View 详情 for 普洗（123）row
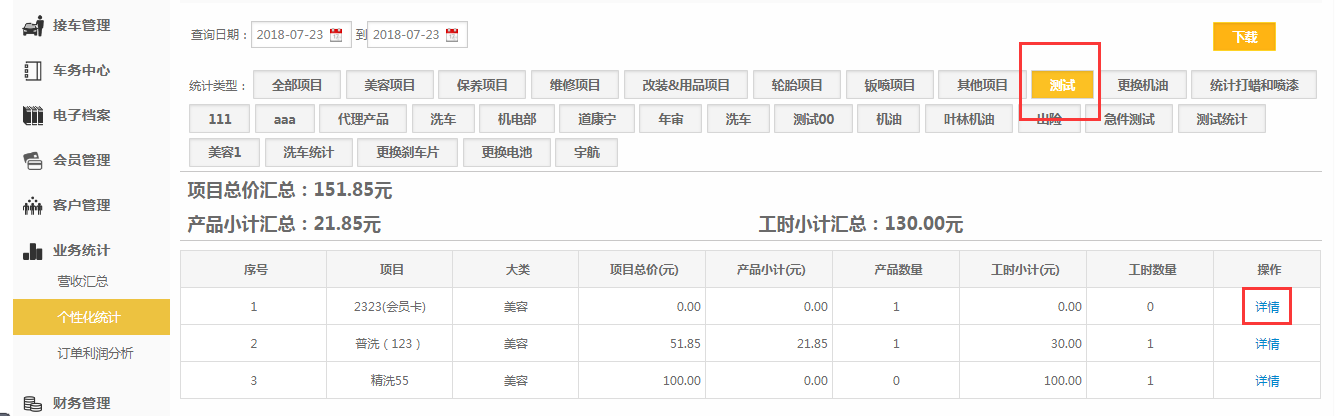Viewport: 1342px width, 416px height. point(1267,343)
